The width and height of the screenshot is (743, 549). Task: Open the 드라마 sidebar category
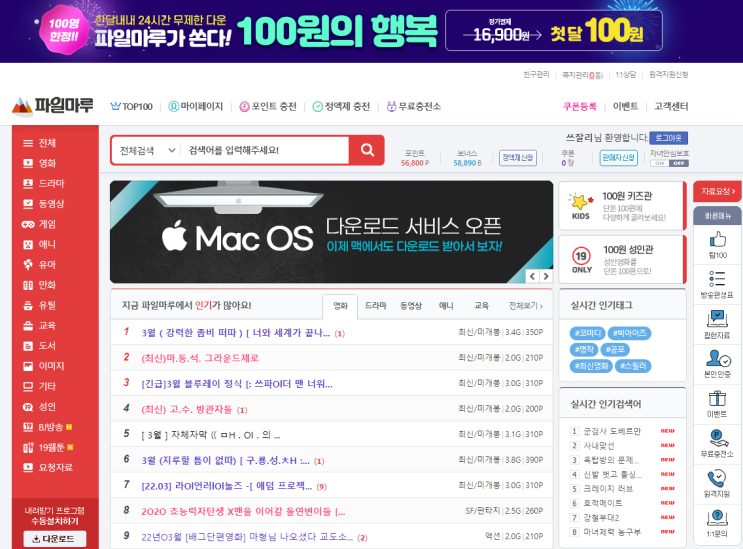coord(43,183)
